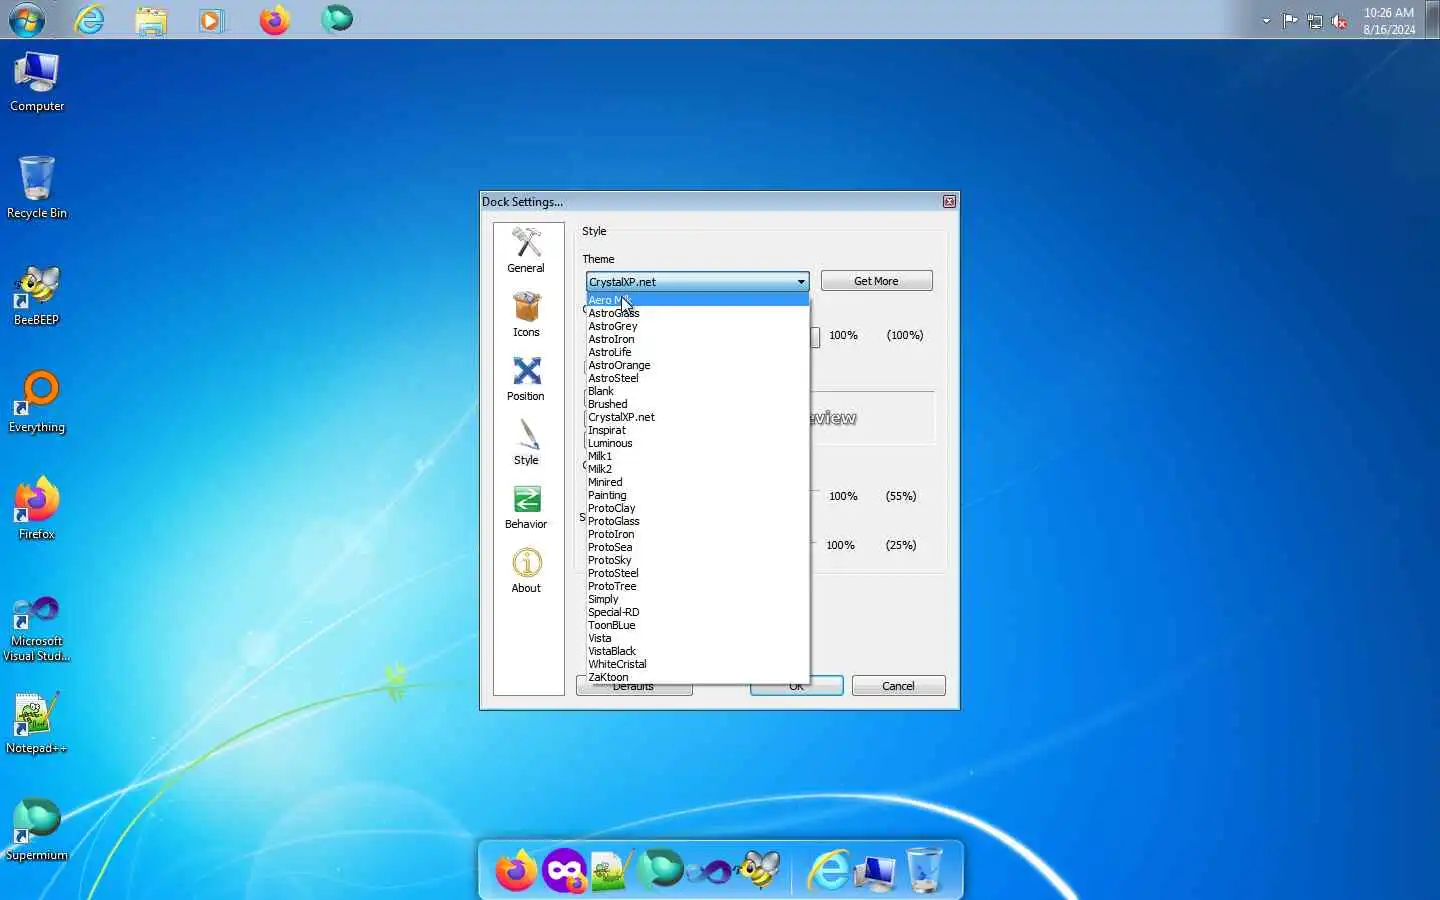
Task: Open Internet Explorer from the dock
Action: point(827,870)
